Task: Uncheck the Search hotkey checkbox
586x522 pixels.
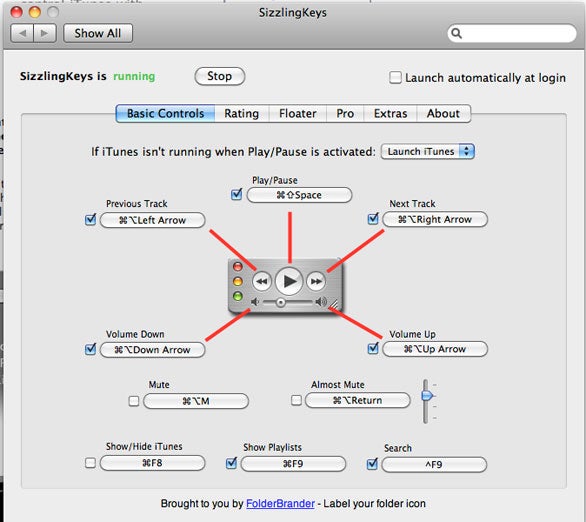Action: 372,464
